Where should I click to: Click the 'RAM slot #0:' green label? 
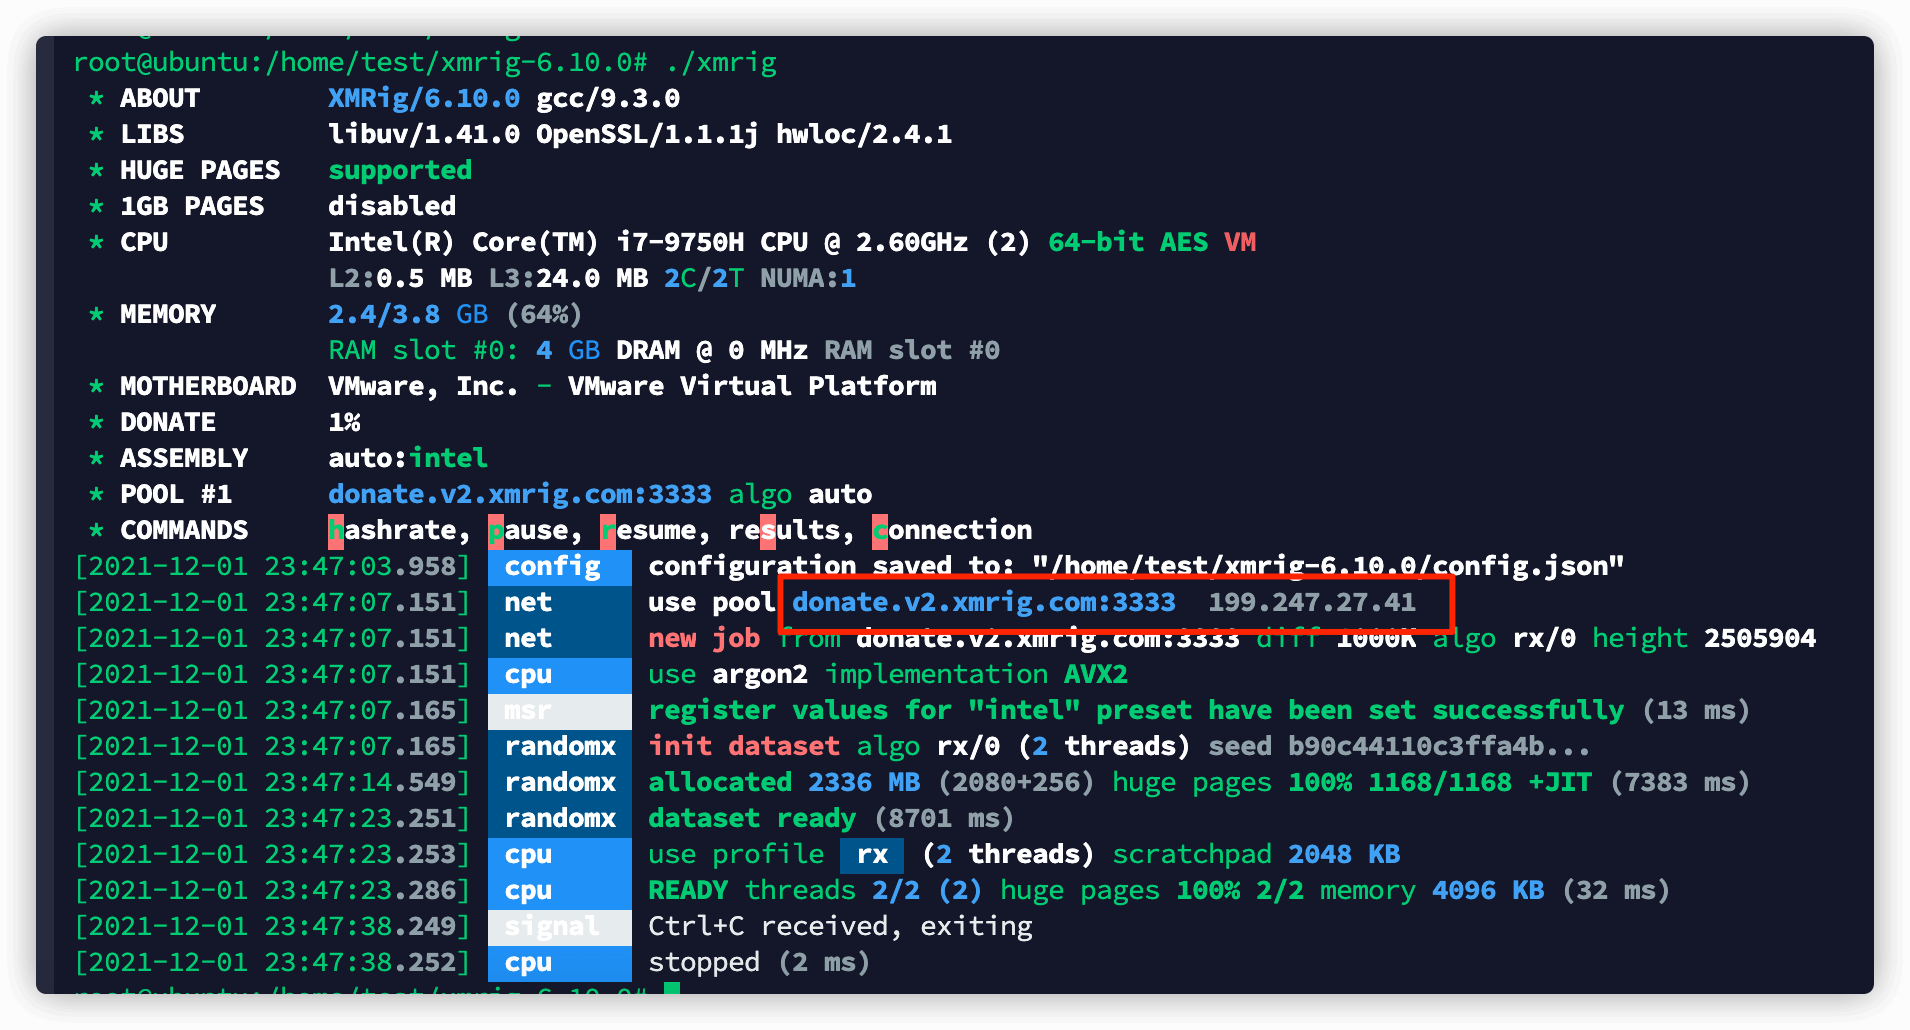click(424, 350)
